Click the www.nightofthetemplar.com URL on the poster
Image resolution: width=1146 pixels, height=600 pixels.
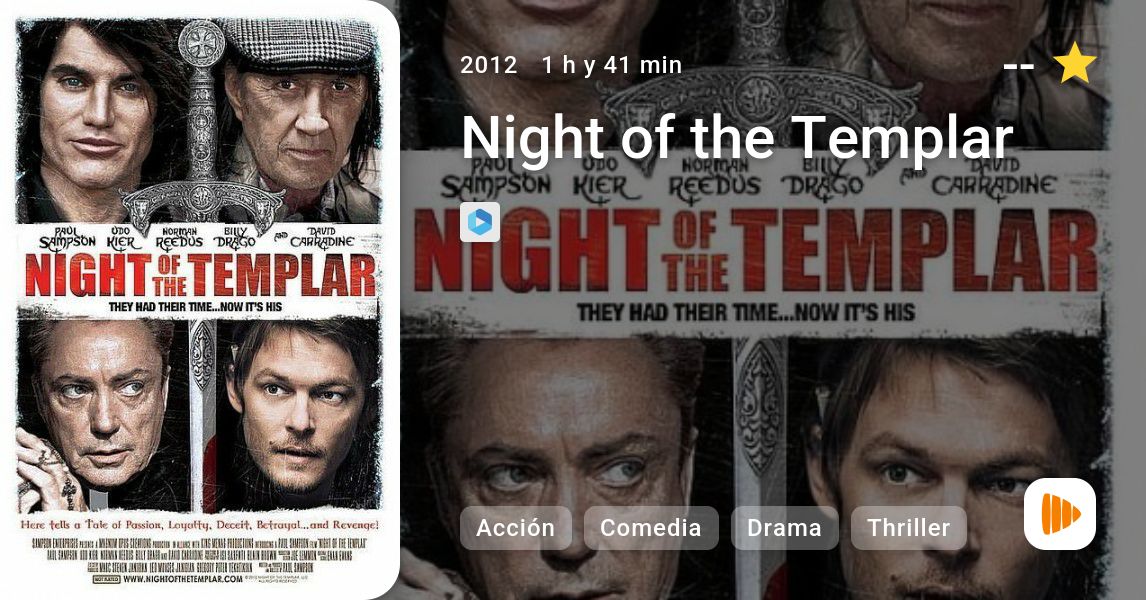[183, 579]
